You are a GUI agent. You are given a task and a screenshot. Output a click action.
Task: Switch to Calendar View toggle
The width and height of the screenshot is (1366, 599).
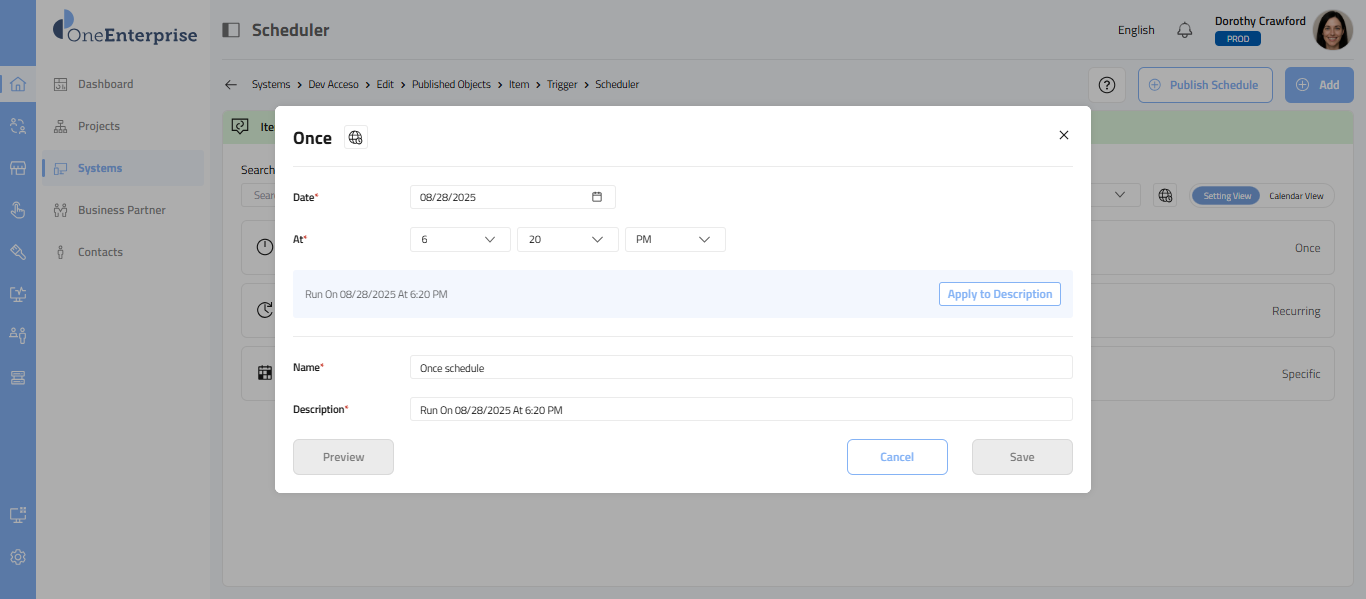point(1296,196)
